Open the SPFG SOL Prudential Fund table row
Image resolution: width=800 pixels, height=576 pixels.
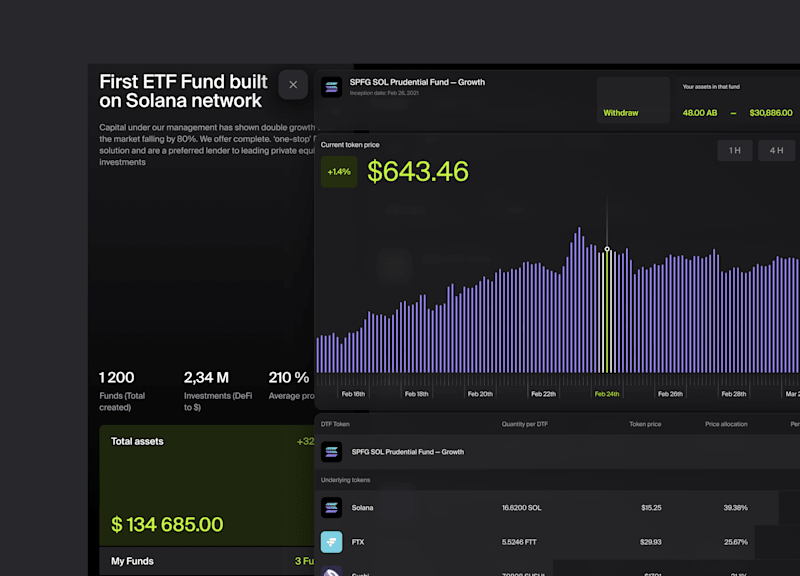click(x=557, y=452)
